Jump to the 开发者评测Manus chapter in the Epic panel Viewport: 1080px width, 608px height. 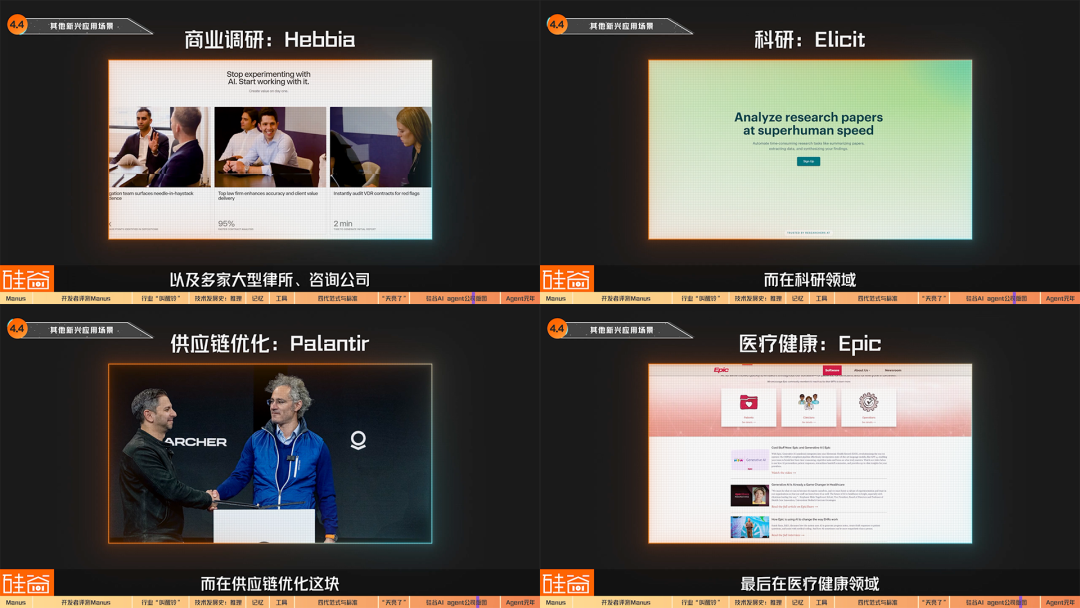pyautogui.click(x=625, y=602)
